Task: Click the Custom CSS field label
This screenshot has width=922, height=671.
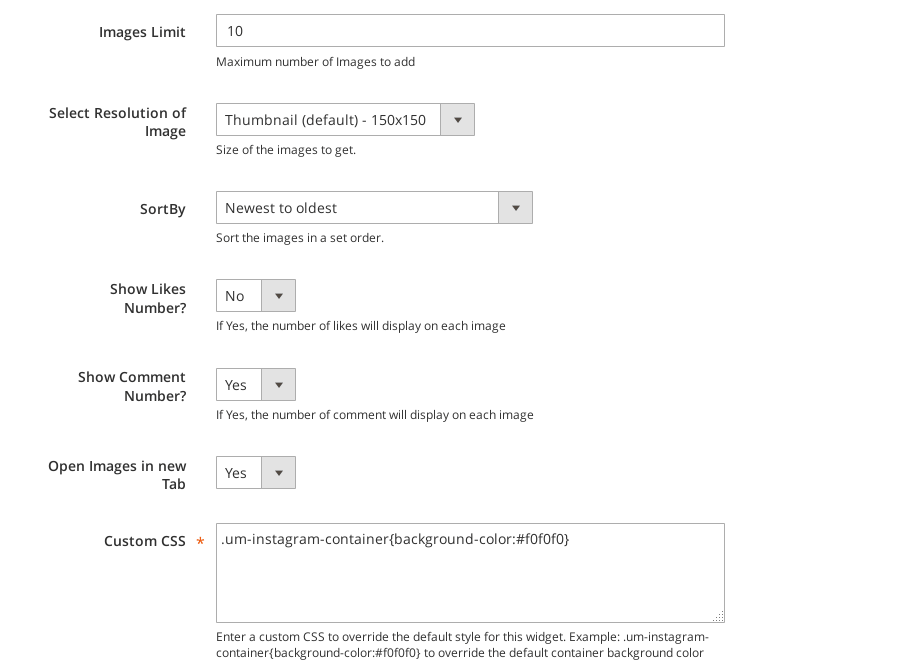Action: click(x=145, y=541)
